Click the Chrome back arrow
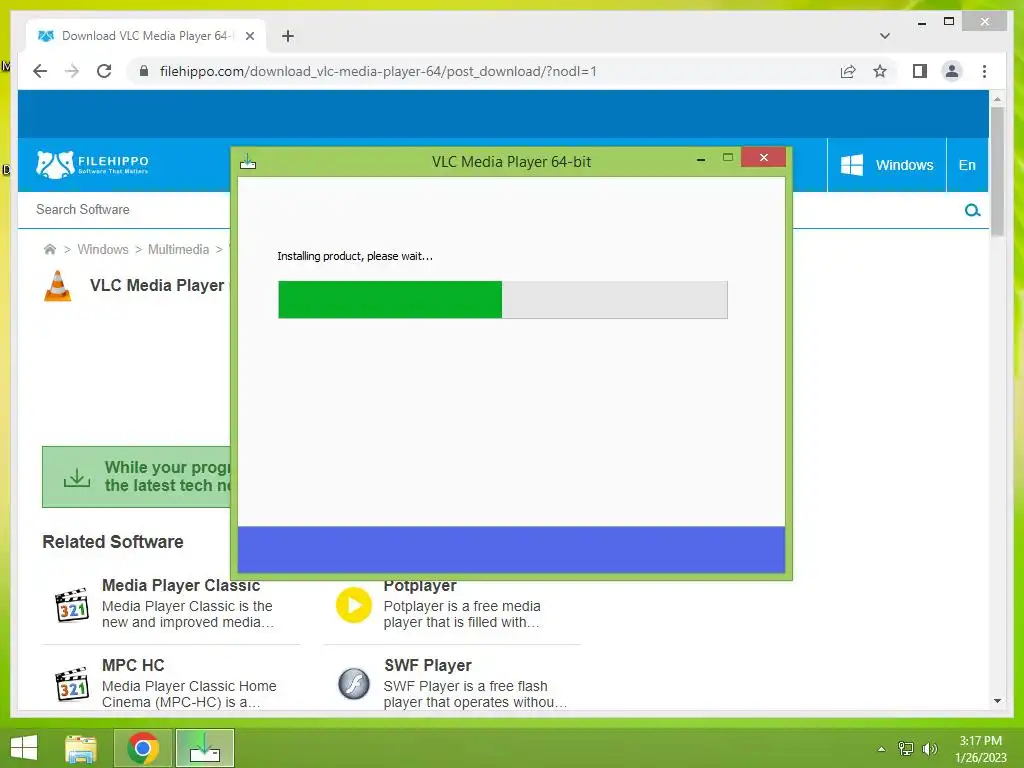Viewport: 1024px width, 768px height. pyautogui.click(x=40, y=71)
